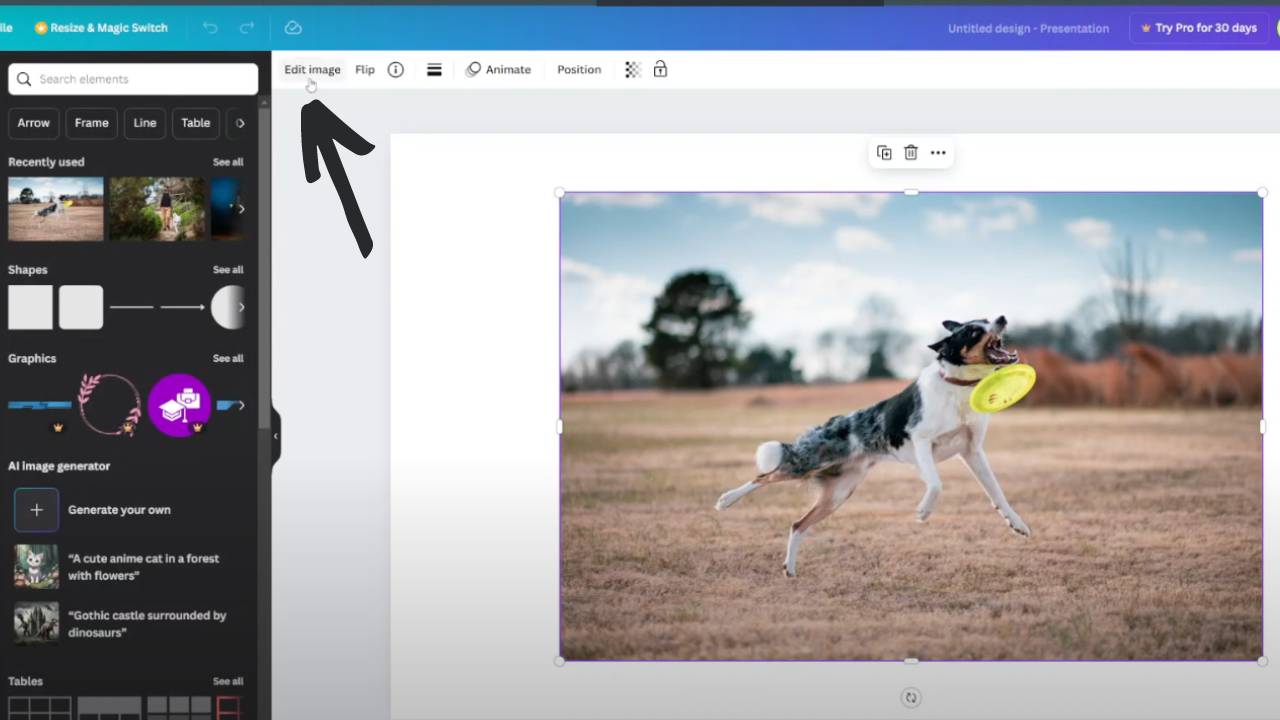
Task: Open the transparency checkerboard icon
Action: pyautogui.click(x=632, y=70)
